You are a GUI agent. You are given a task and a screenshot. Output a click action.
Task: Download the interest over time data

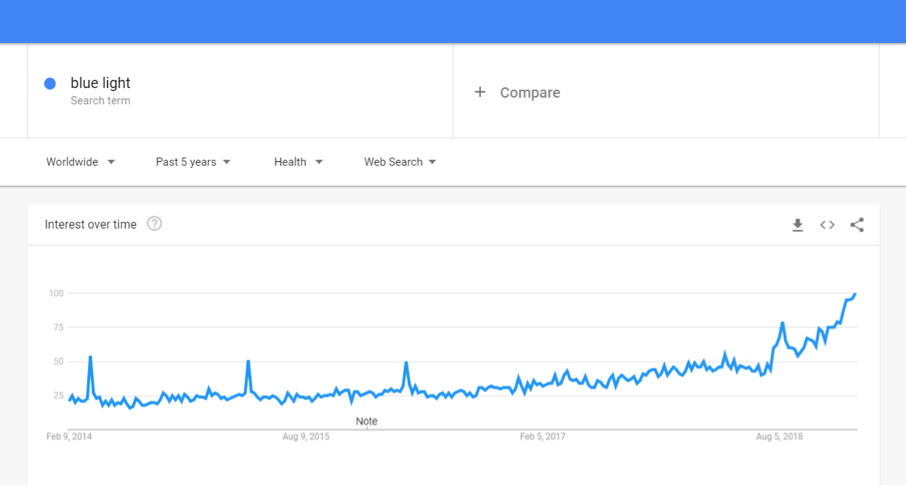[x=797, y=225]
